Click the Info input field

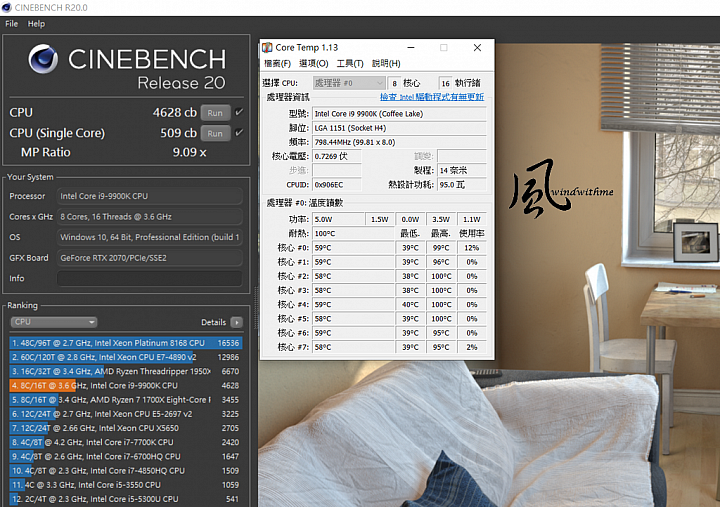click(x=149, y=278)
